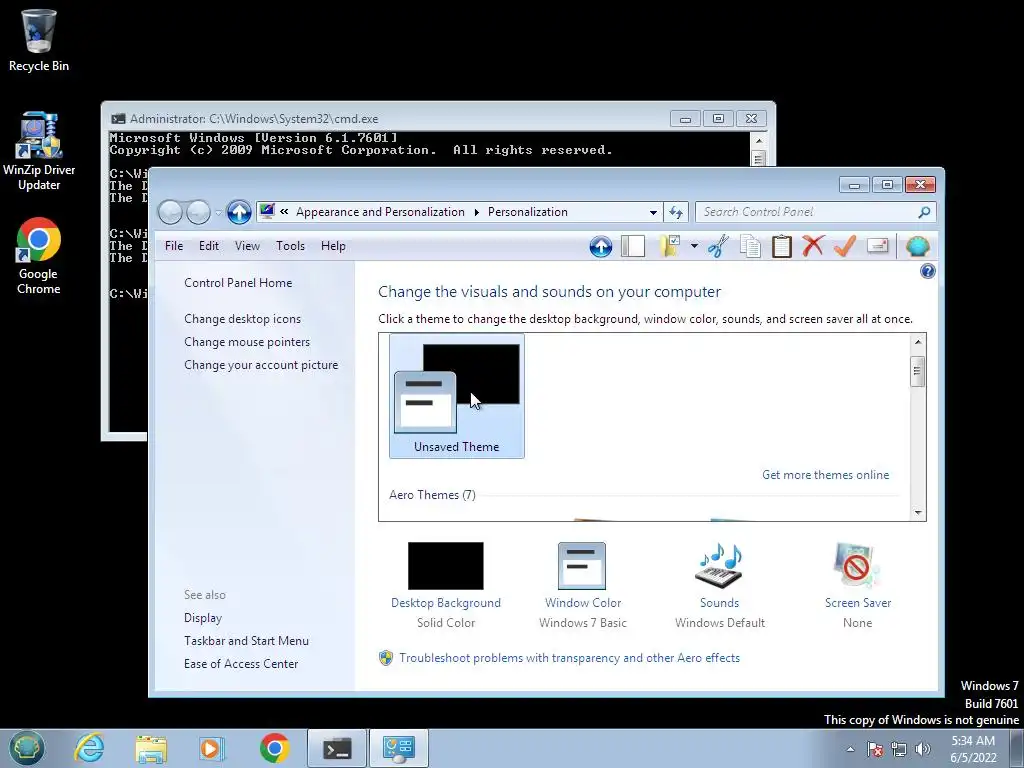The image size is (1024, 768).
Task: Open the View menu
Action: pyautogui.click(x=248, y=246)
